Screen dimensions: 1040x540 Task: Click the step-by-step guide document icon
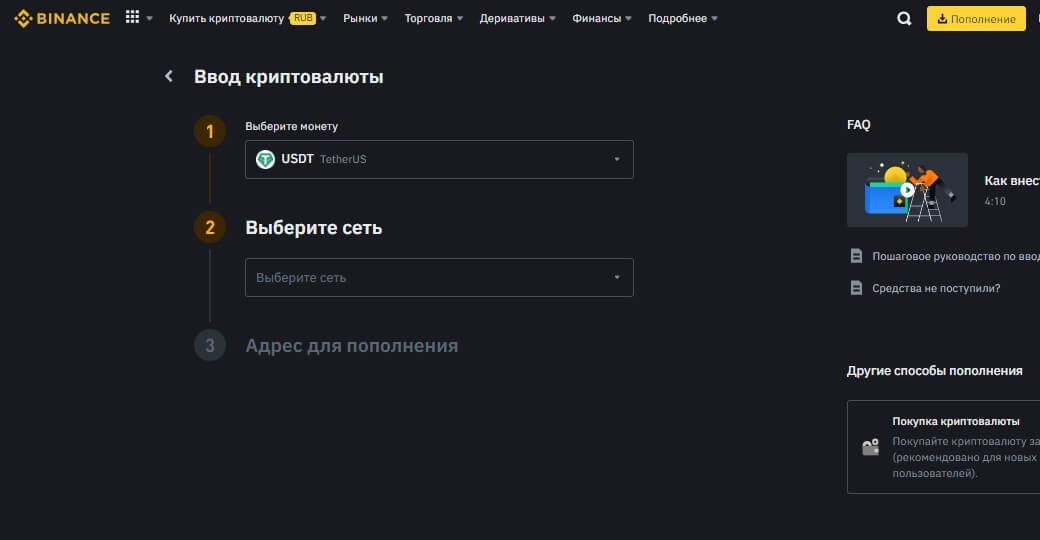(x=856, y=256)
